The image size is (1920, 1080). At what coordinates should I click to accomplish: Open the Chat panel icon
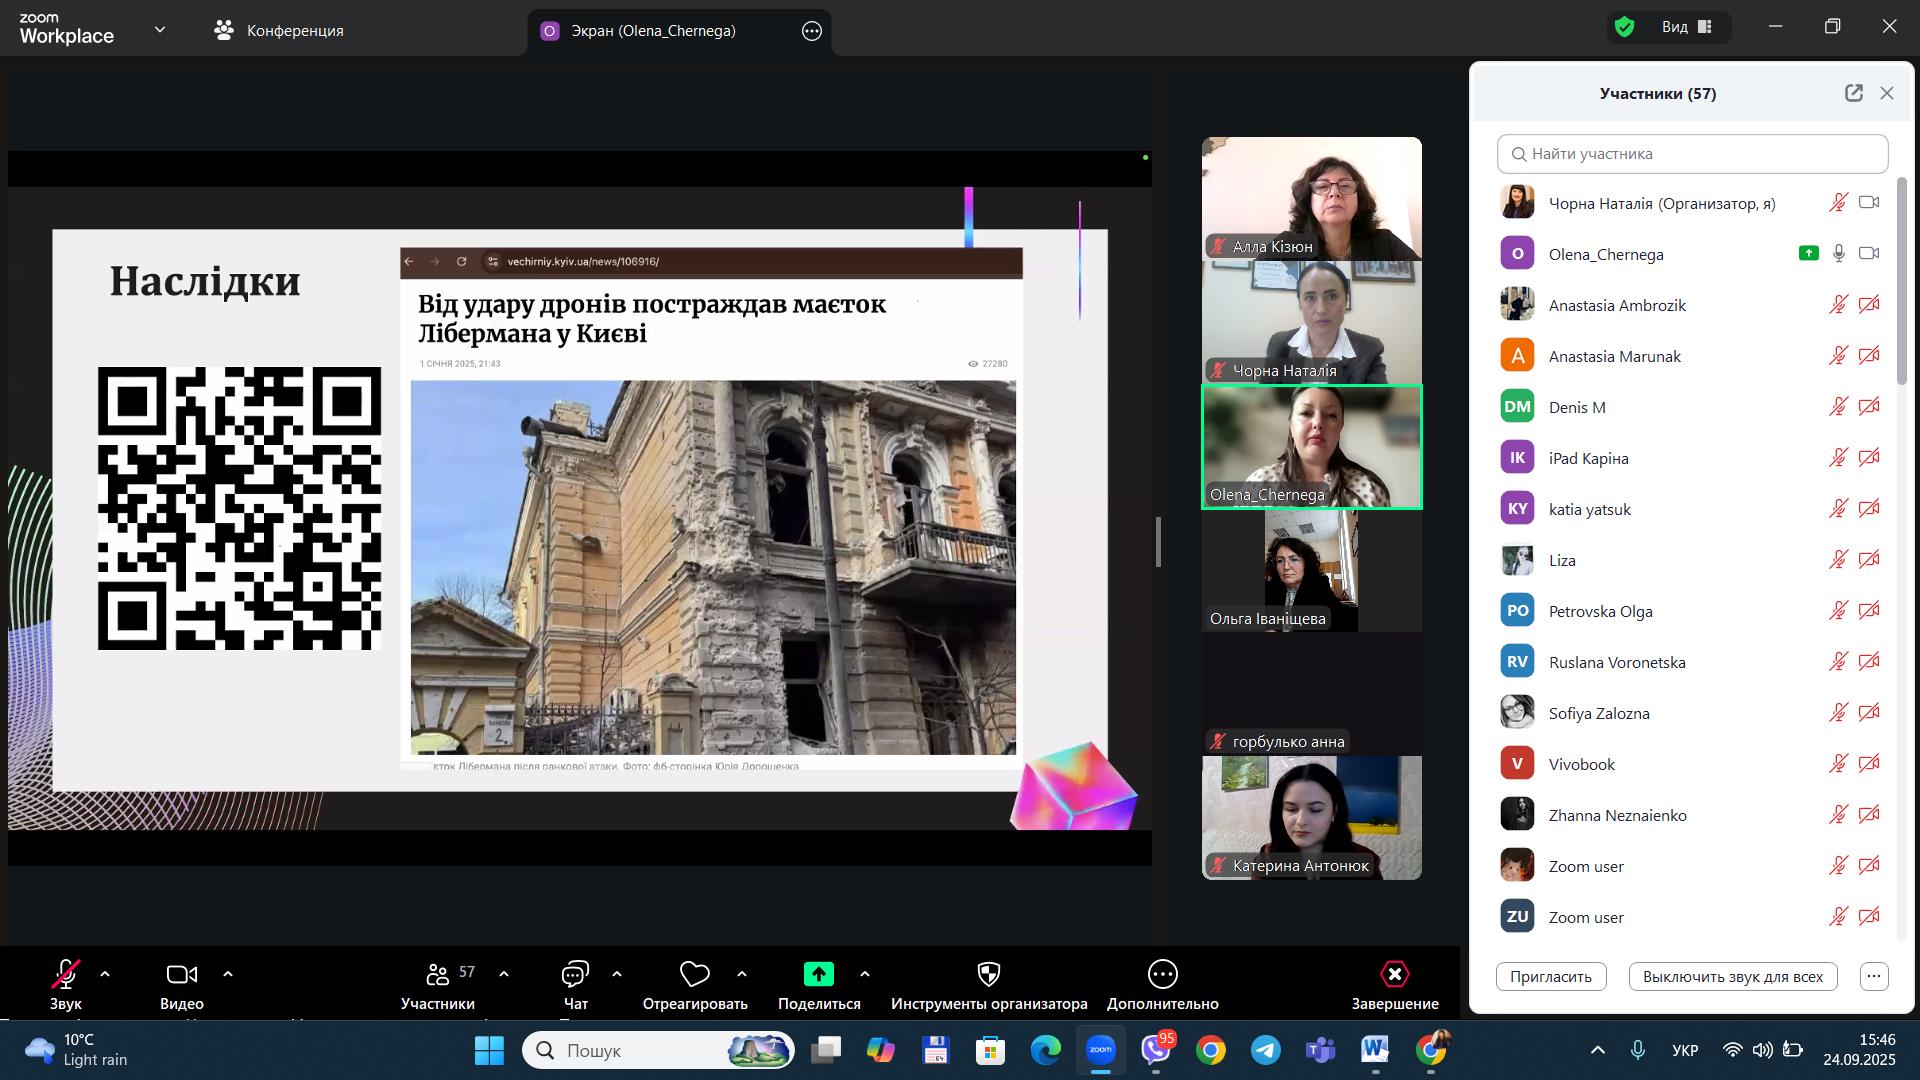click(575, 974)
